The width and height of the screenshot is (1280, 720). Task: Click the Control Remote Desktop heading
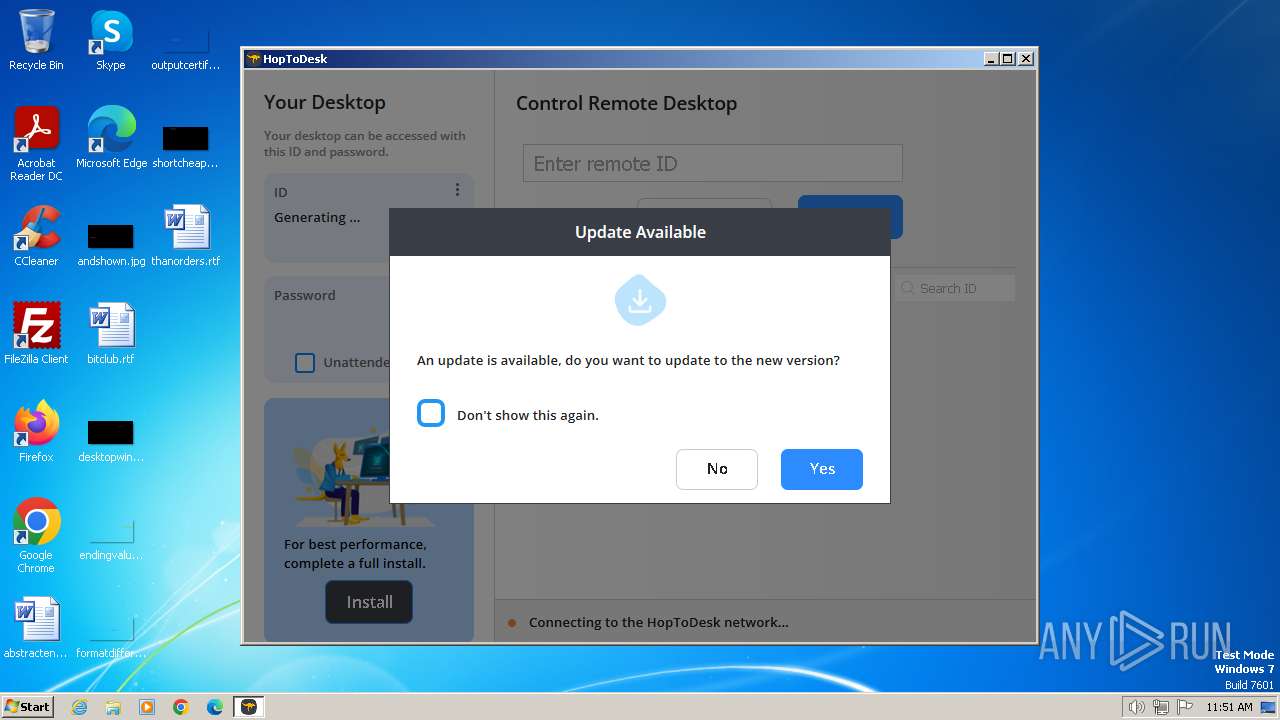(x=626, y=103)
